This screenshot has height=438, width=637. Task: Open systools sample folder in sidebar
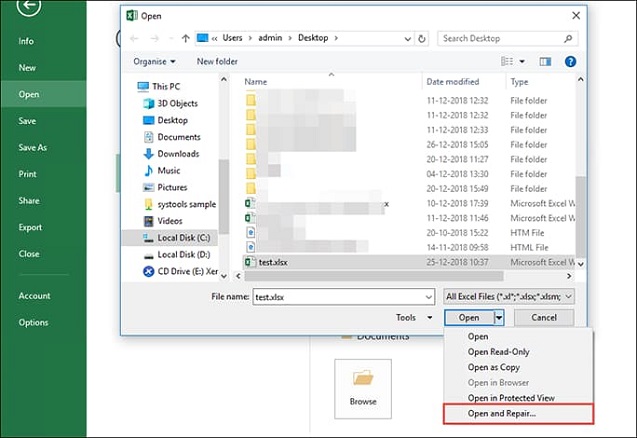(x=180, y=204)
